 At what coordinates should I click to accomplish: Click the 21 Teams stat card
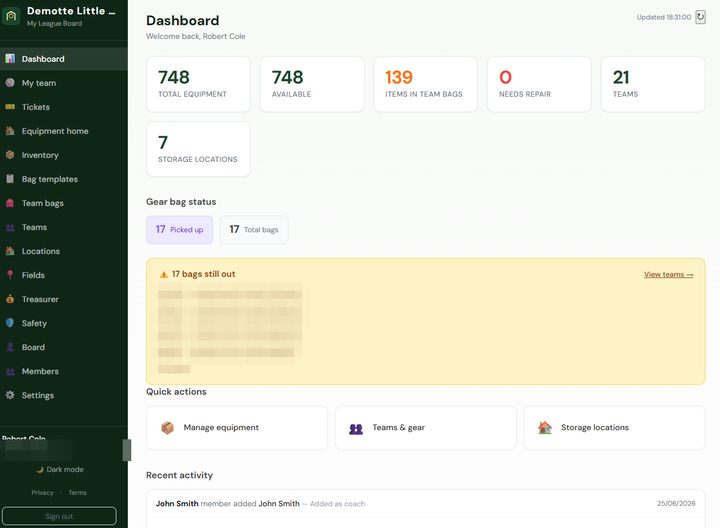pos(653,84)
